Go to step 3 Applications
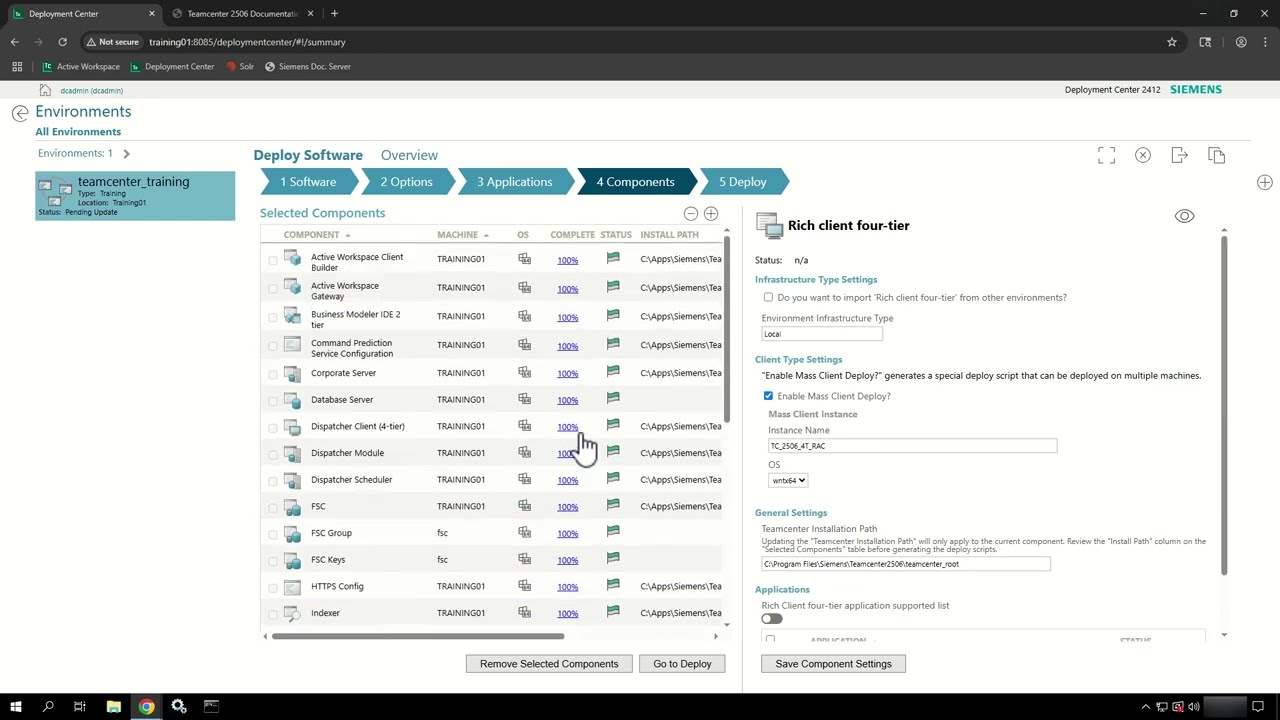Screen dimensions: 1280x720 point(514,182)
